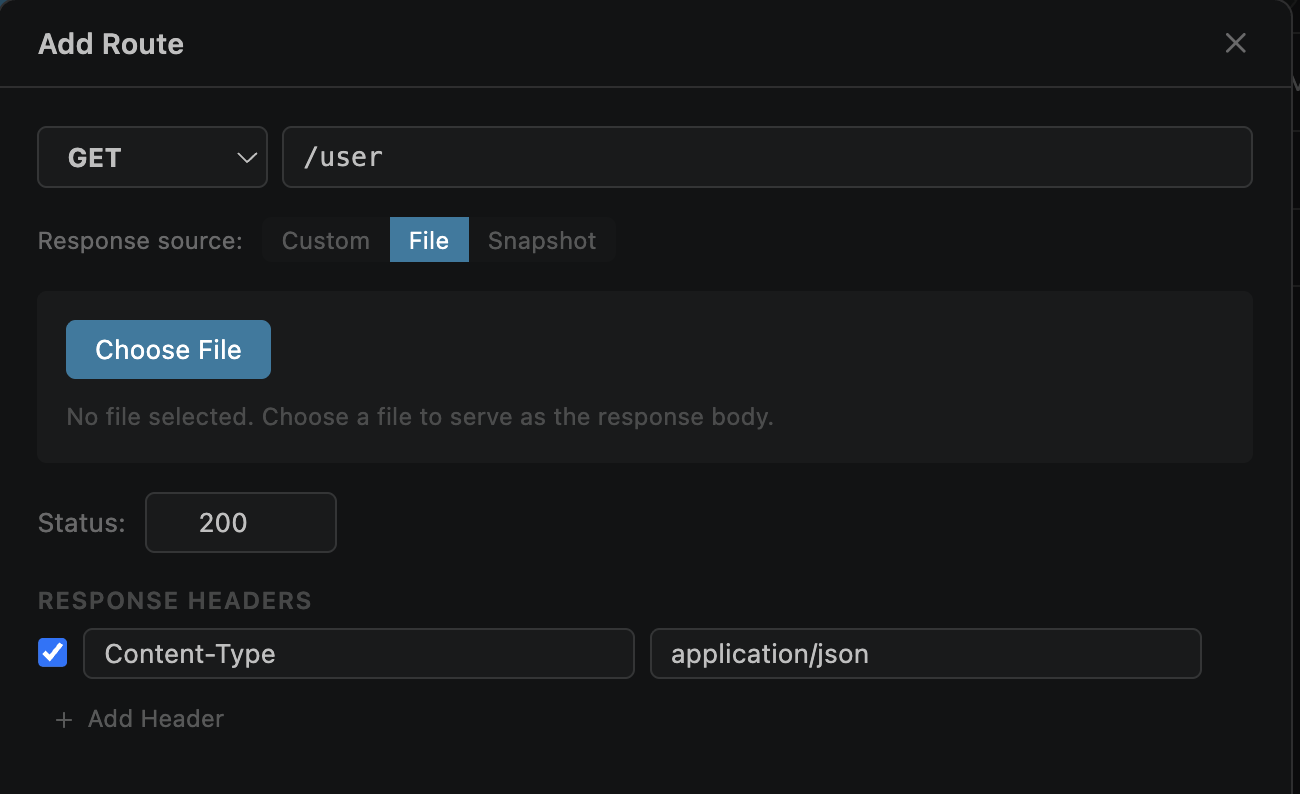Screen dimensions: 1300x794
Task: Select the File response source
Action: [429, 241]
